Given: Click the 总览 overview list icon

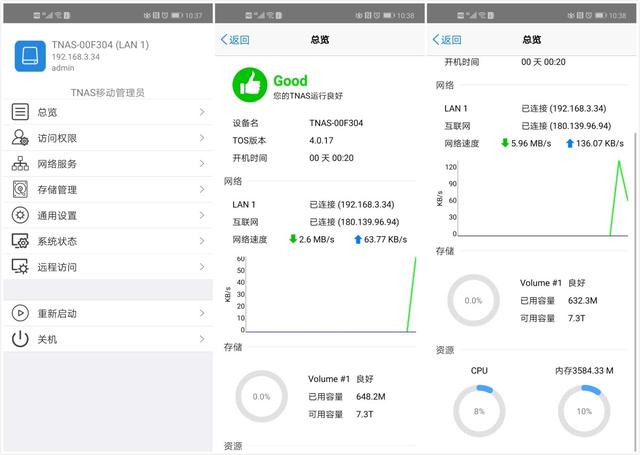Looking at the screenshot, I should pos(20,112).
